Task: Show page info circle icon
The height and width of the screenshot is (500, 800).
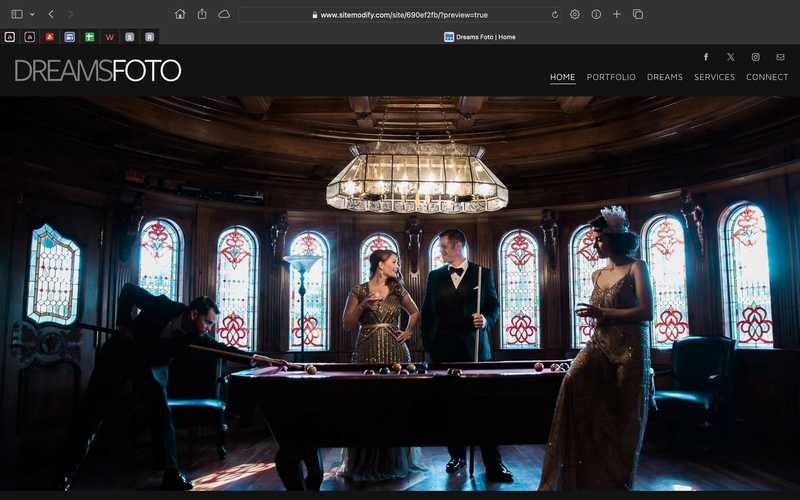Action: click(x=596, y=14)
